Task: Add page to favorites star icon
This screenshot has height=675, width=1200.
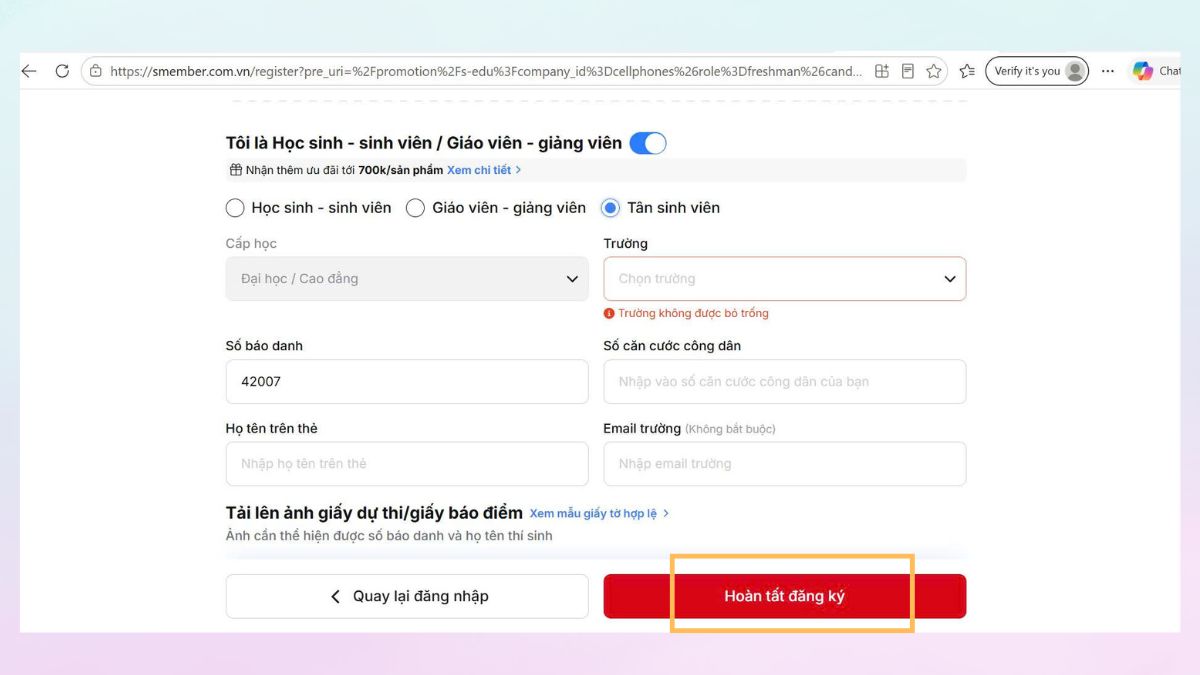Action: coord(934,71)
